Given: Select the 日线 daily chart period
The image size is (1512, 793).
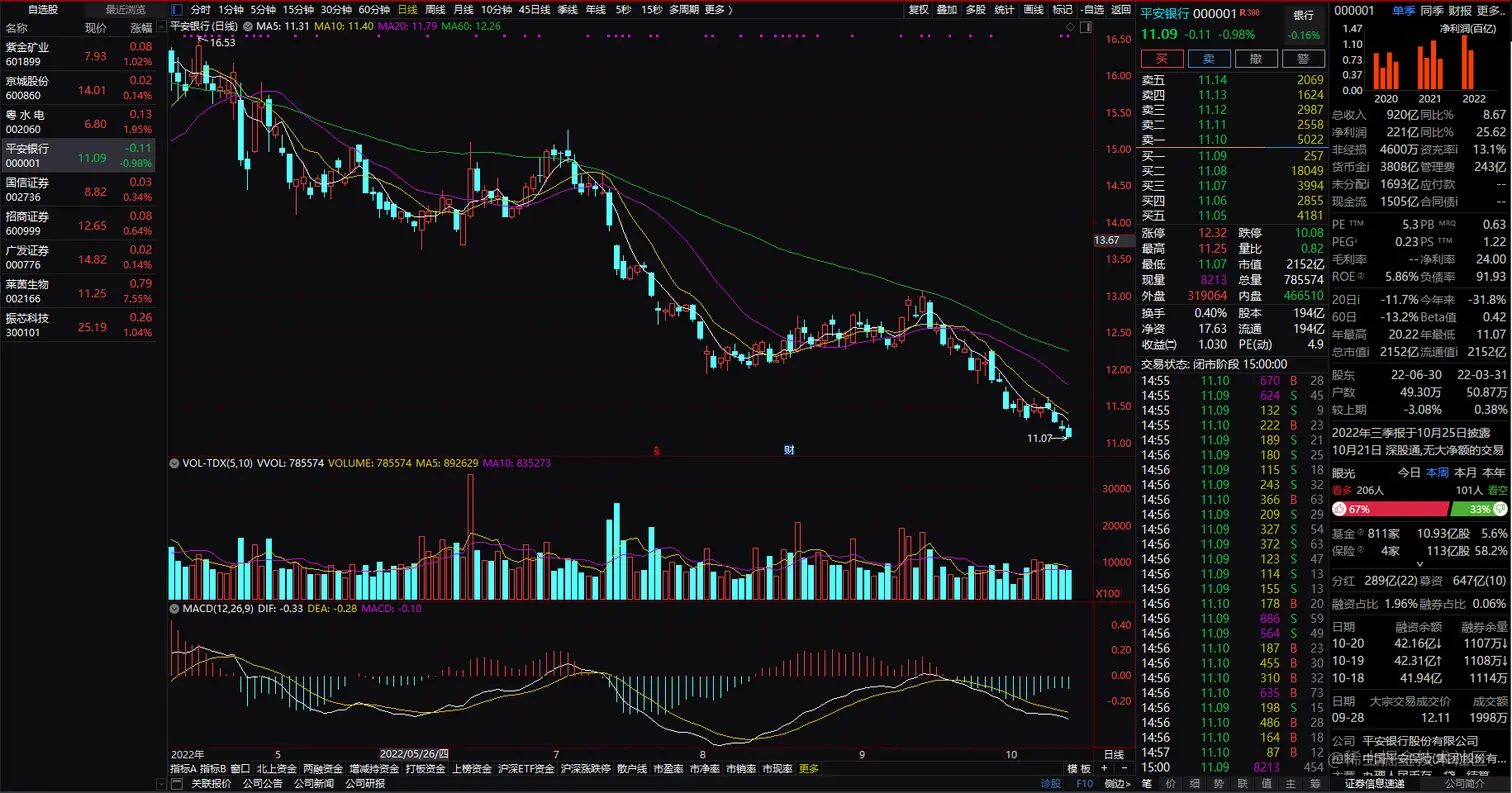Looking at the screenshot, I should (x=408, y=10).
